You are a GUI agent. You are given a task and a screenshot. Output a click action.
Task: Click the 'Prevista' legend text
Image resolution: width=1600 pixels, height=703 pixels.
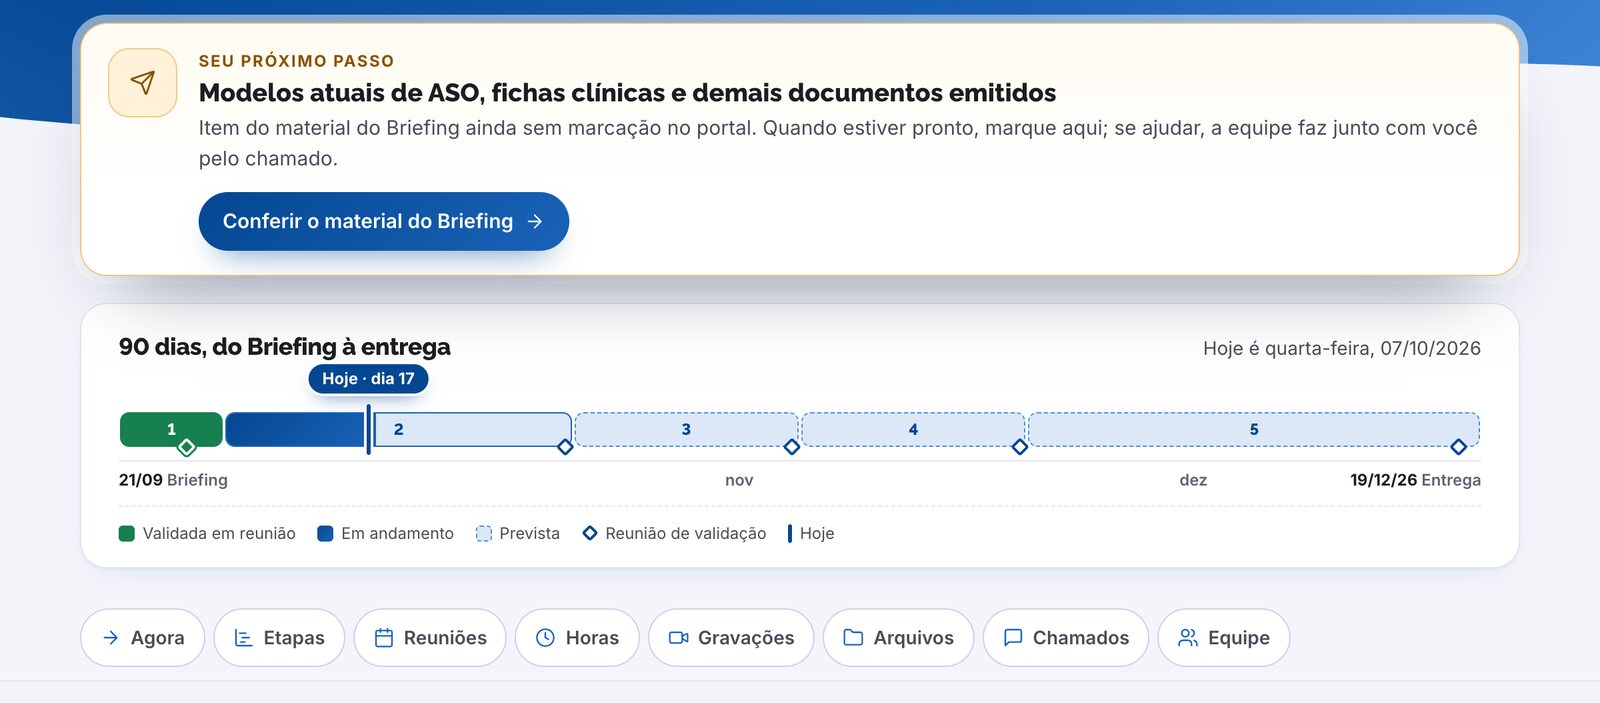coord(530,534)
